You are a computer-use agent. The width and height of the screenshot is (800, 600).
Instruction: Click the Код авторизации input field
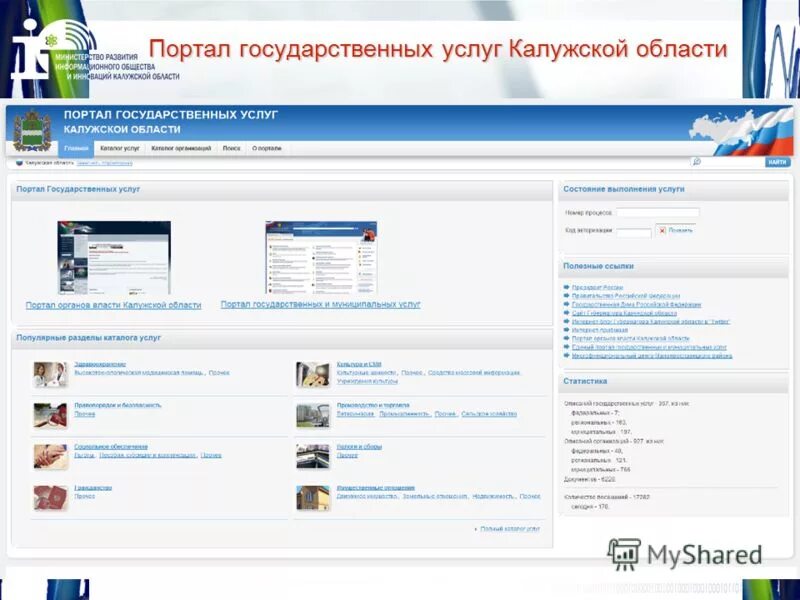point(633,233)
